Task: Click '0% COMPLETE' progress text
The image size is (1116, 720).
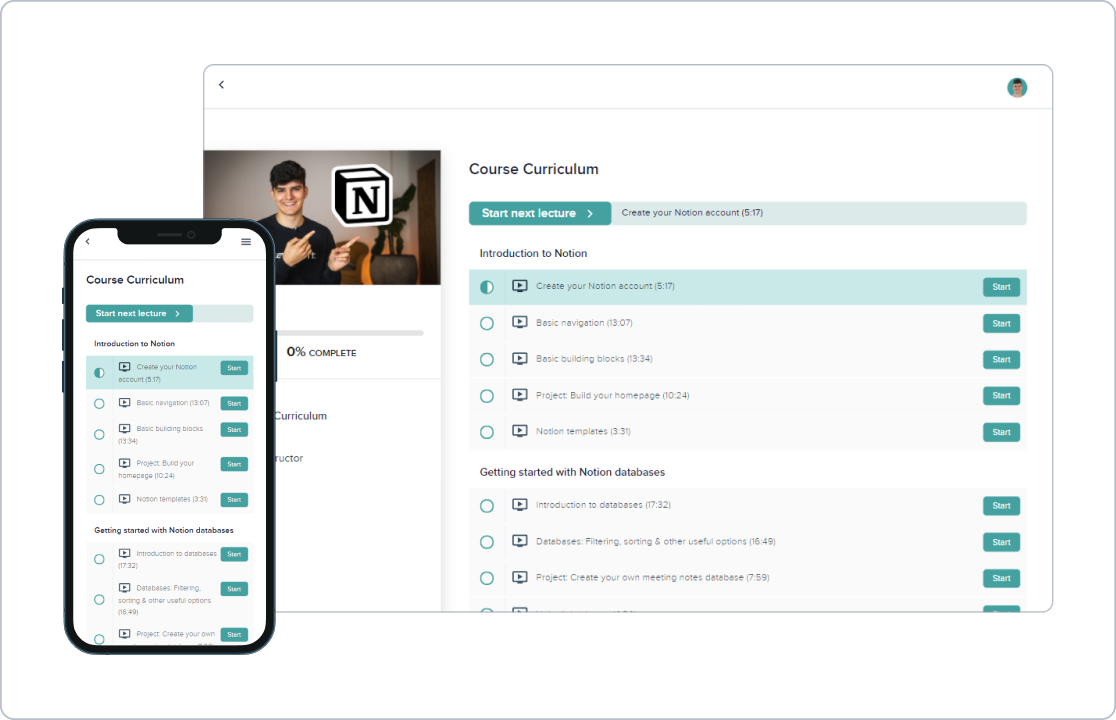Action: click(322, 352)
